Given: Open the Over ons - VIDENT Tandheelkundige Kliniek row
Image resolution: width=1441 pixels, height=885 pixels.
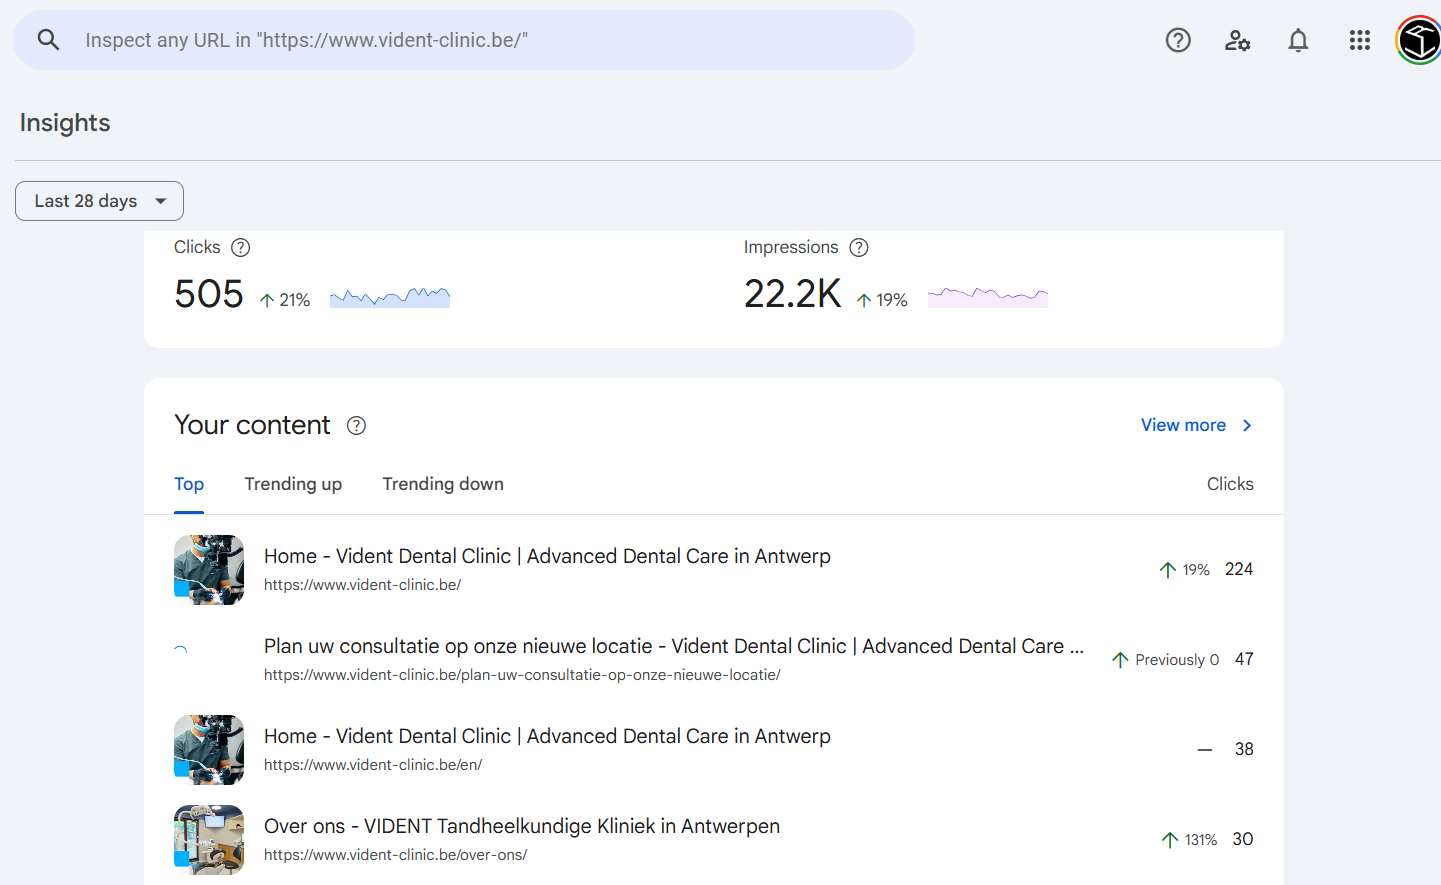Looking at the screenshot, I should (x=714, y=840).
